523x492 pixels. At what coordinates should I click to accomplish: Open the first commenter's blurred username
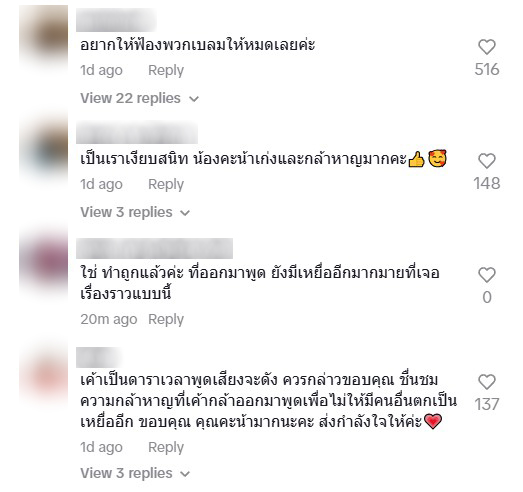click(116, 20)
